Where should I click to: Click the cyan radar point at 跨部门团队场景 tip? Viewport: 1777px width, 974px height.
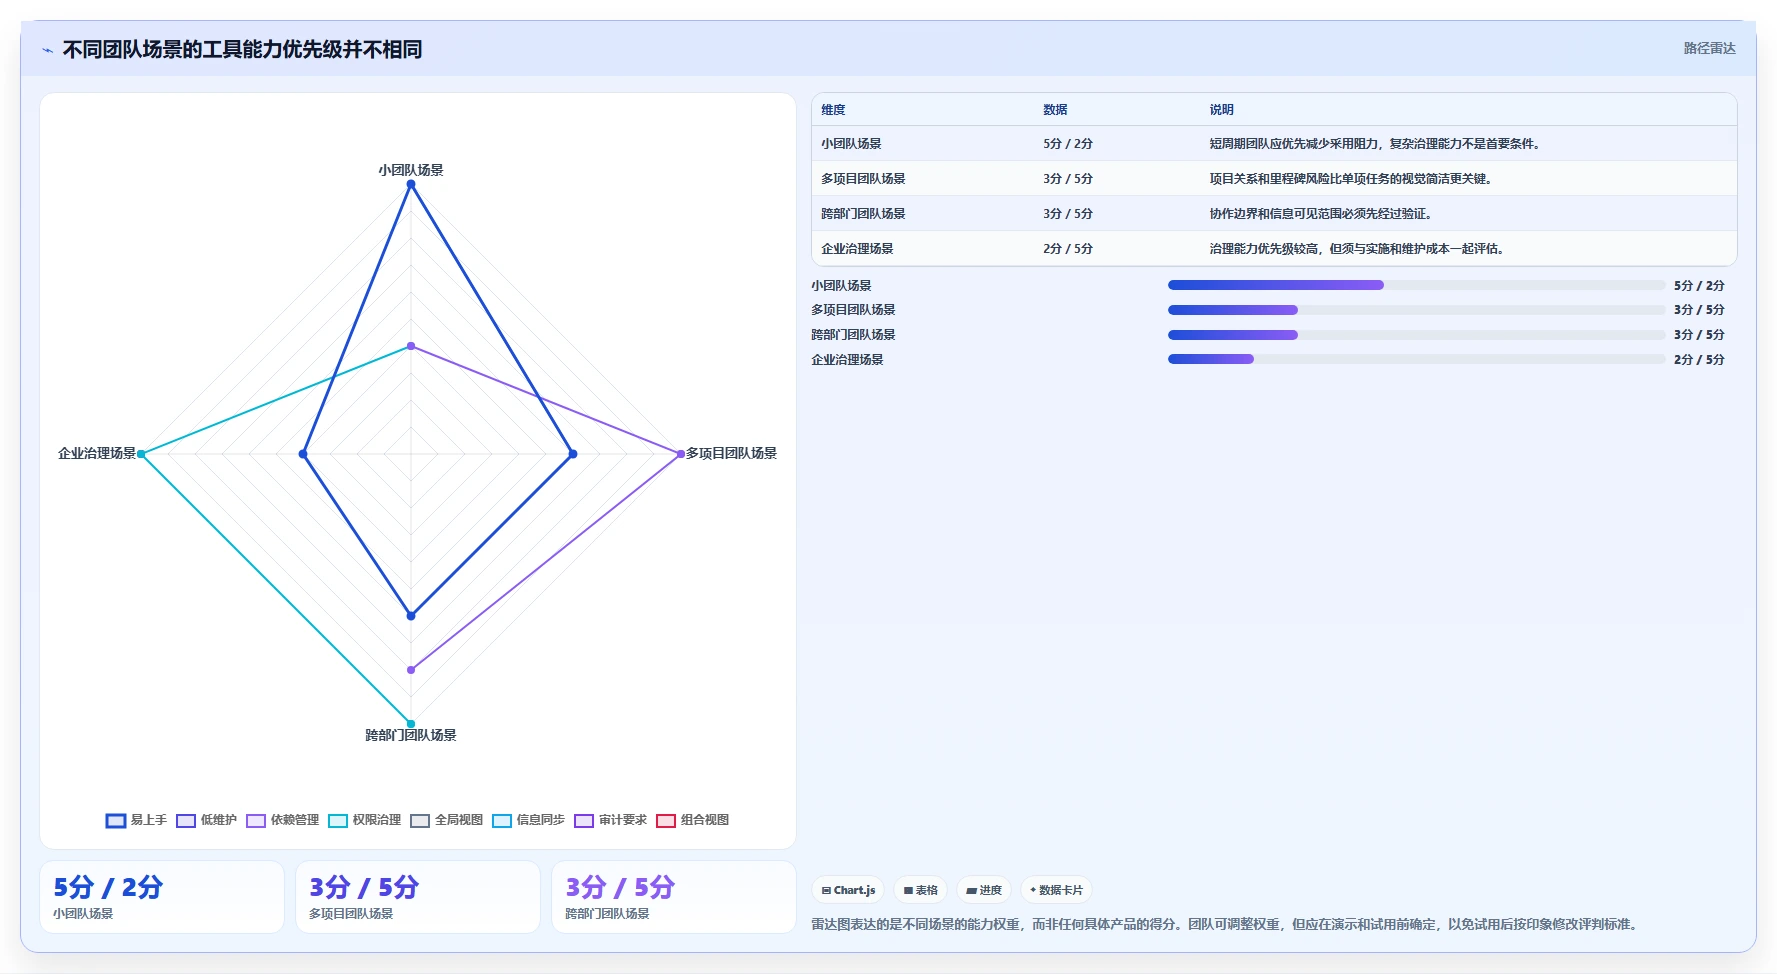411,724
